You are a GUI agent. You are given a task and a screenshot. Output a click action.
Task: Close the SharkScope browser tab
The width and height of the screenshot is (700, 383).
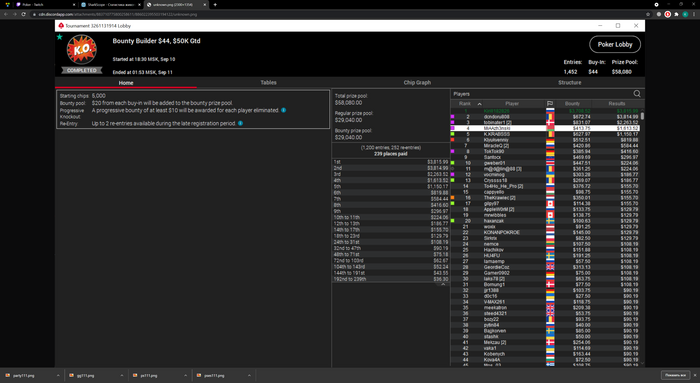(139, 4)
